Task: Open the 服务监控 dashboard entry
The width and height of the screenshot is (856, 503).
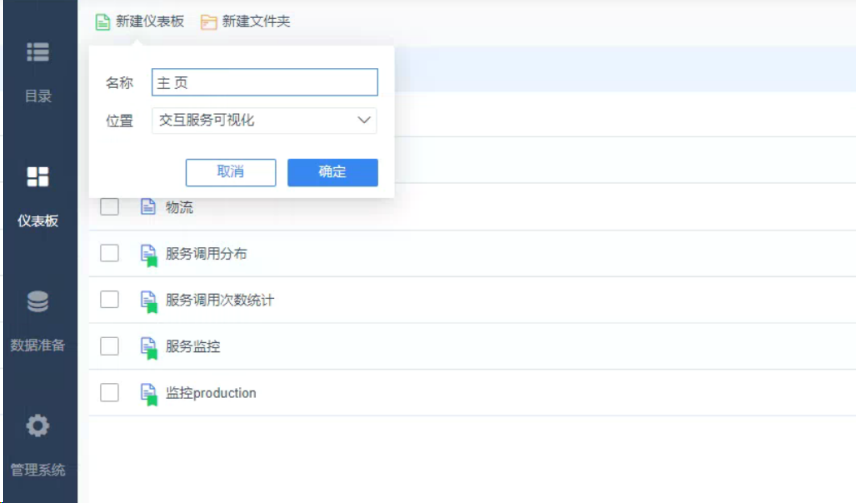Action: 193,347
